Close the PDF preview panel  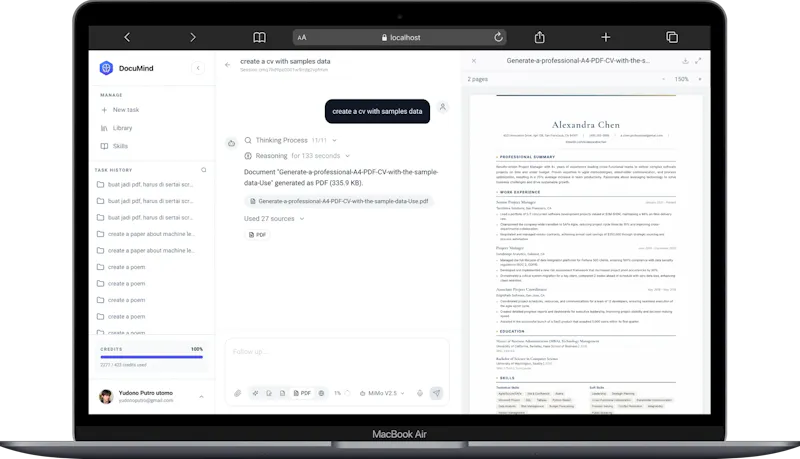[474, 61]
